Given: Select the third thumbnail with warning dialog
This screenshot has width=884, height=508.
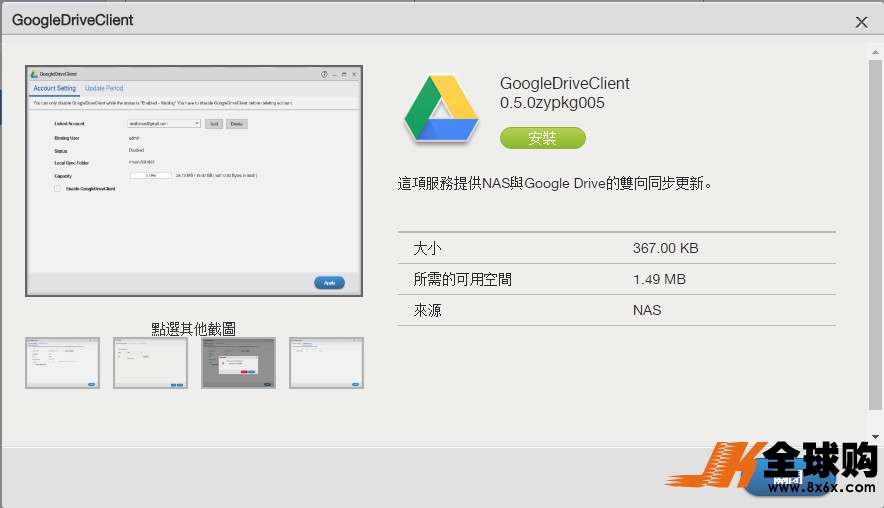Looking at the screenshot, I should point(238,362).
